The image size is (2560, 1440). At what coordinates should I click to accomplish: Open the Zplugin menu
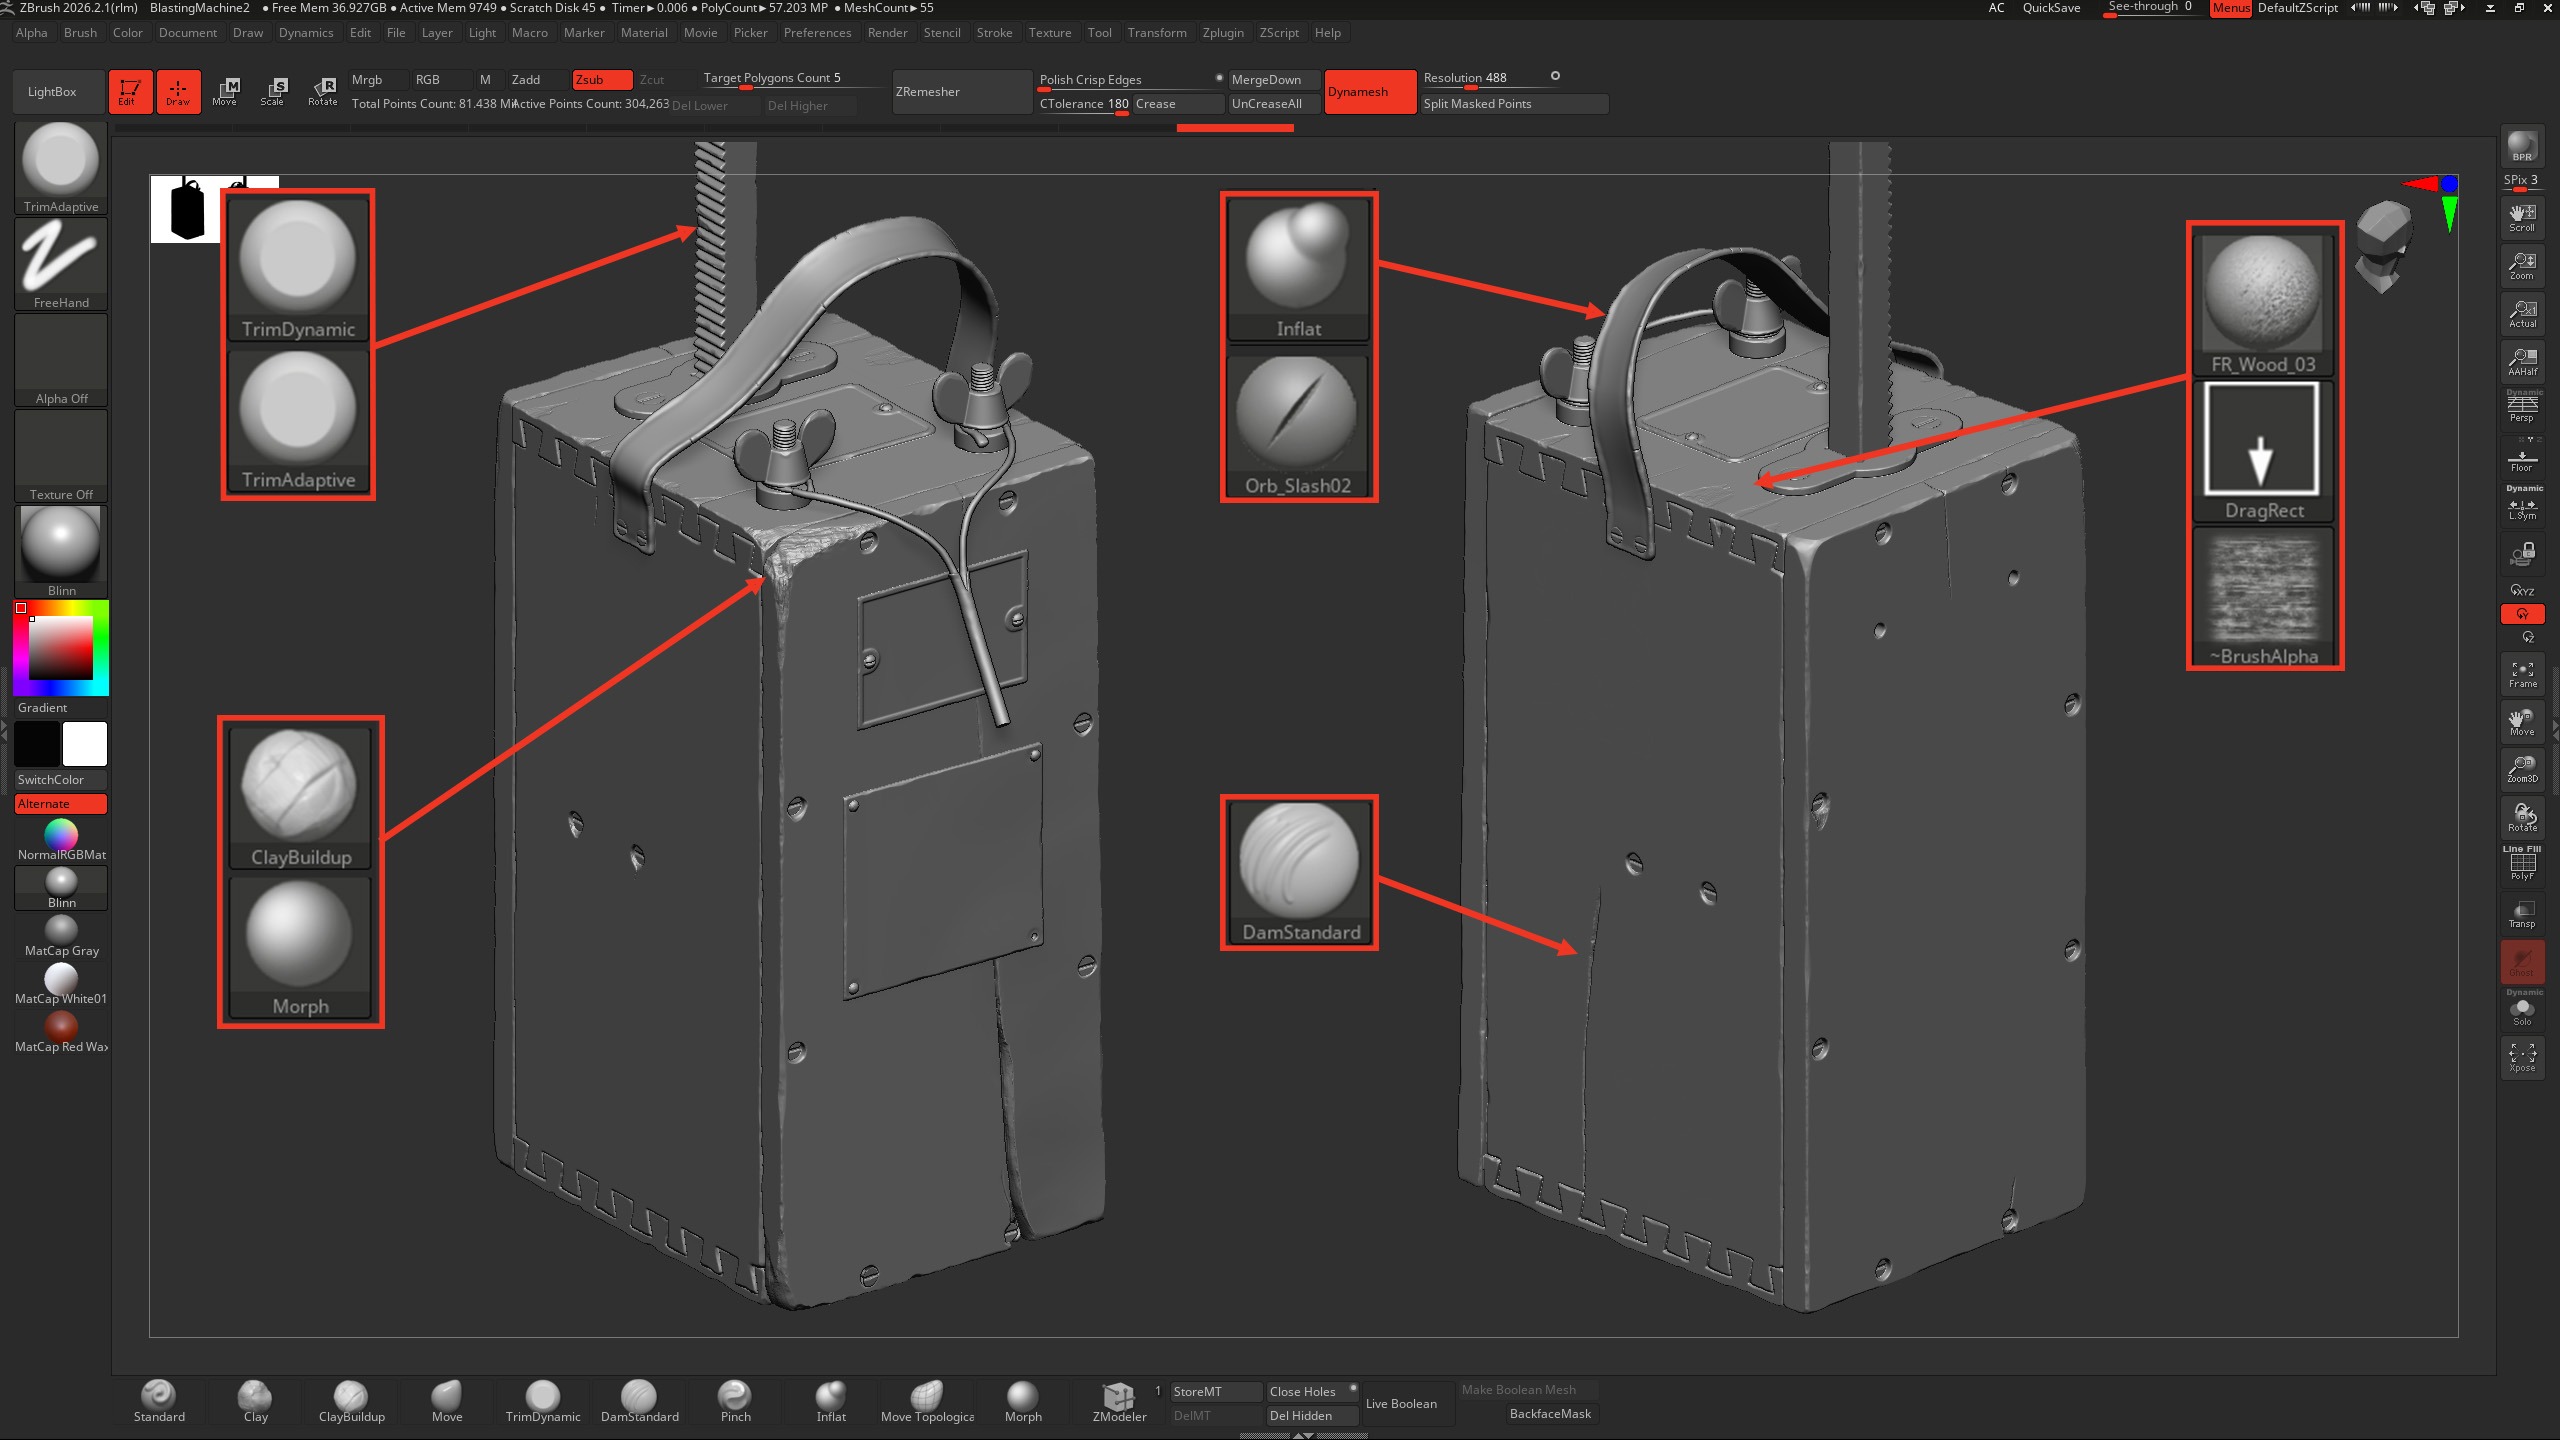click(x=1223, y=33)
